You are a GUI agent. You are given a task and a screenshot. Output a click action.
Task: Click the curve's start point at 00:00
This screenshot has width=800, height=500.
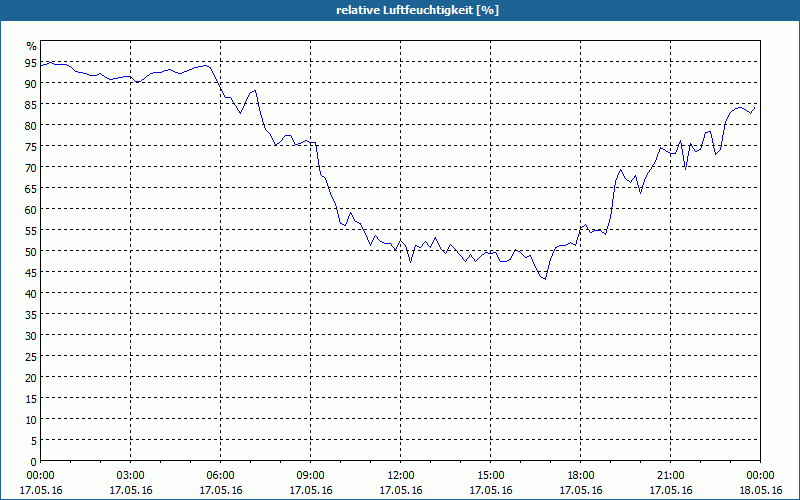[x=41, y=66]
